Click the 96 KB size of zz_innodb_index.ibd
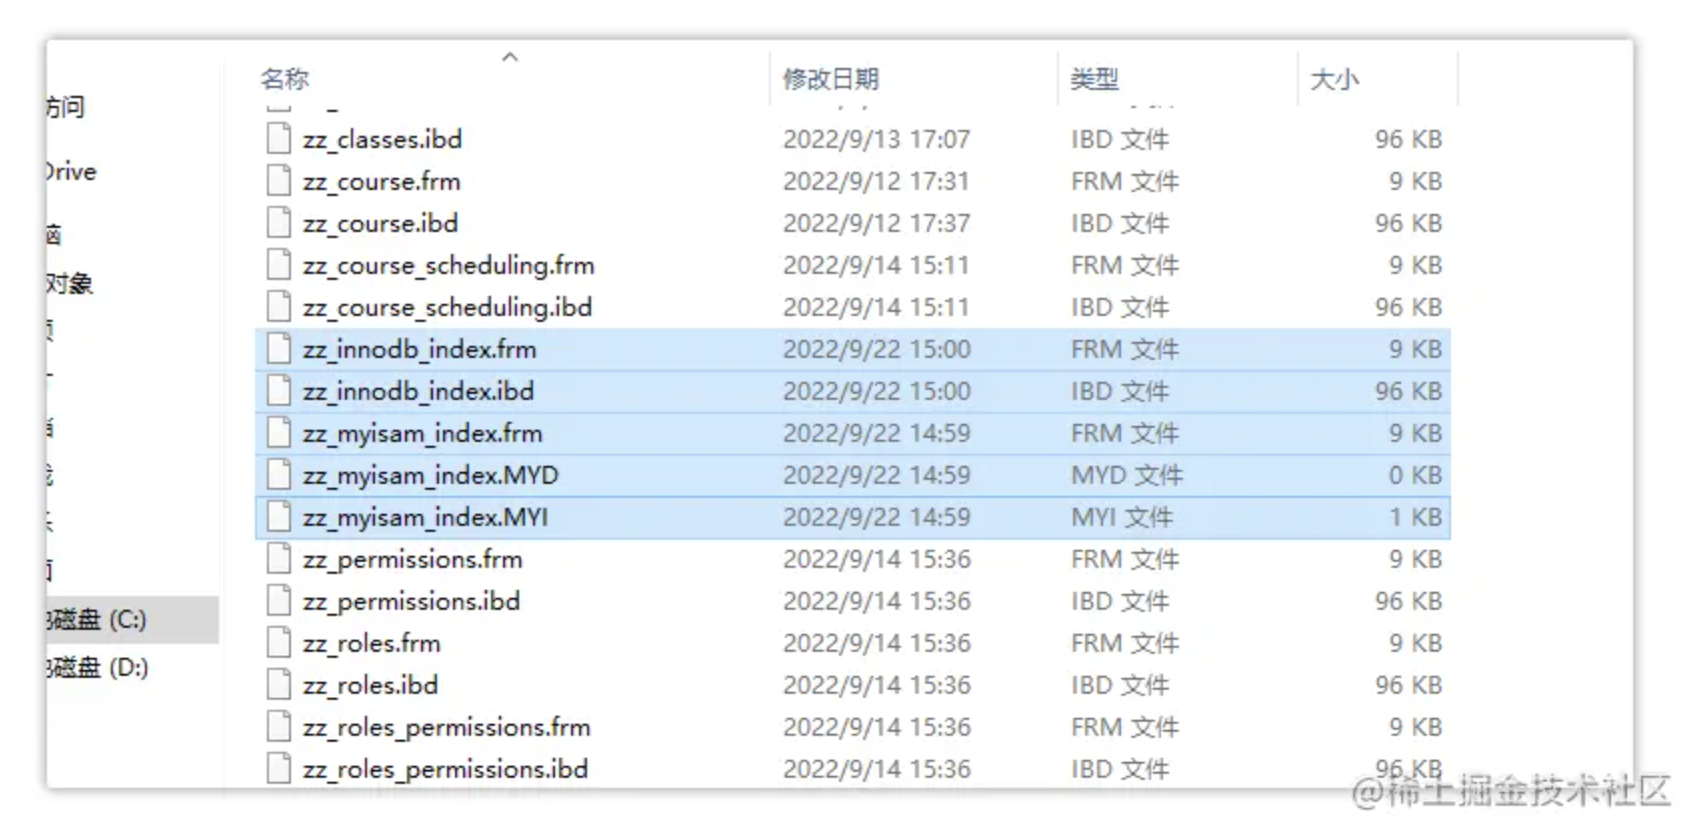The image size is (1692, 838). pos(1408,391)
